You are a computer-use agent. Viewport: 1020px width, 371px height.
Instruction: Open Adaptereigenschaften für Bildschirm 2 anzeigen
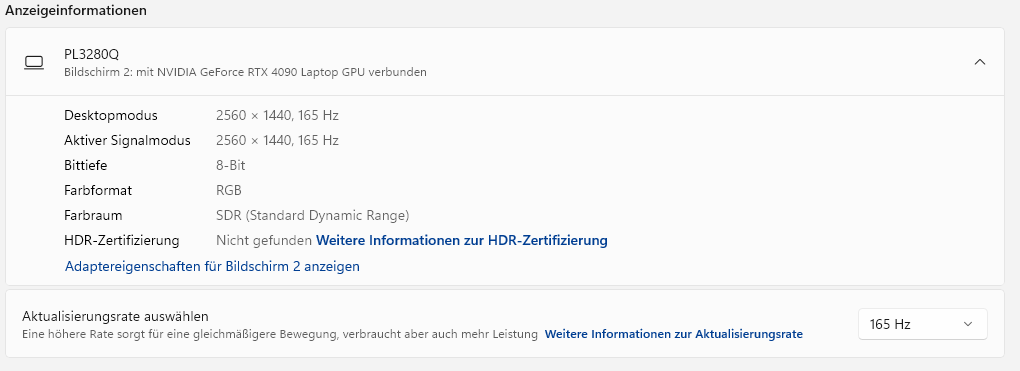pos(212,266)
